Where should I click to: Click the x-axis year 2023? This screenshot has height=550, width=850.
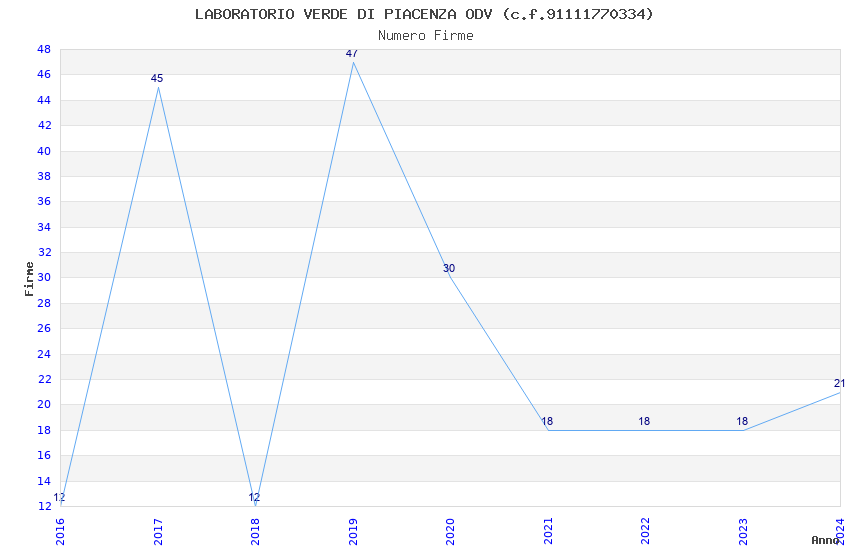click(743, 532)
